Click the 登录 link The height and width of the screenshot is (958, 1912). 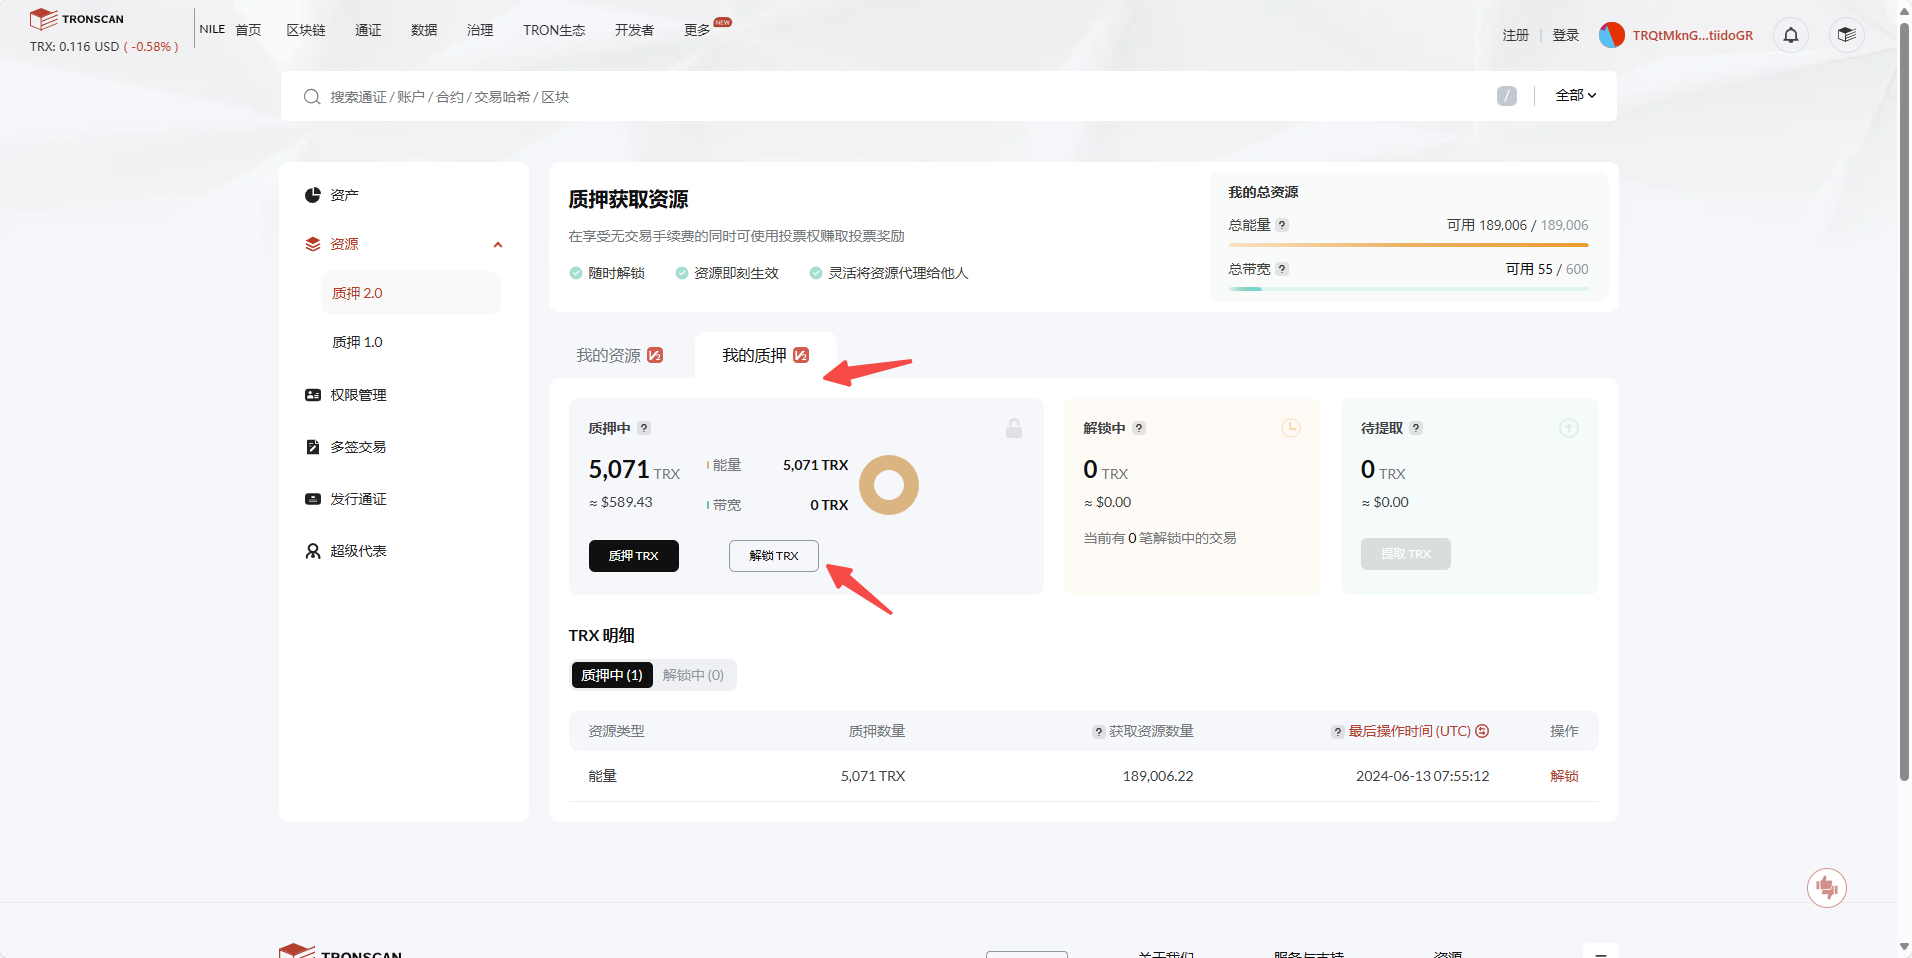coord(1566,35)
